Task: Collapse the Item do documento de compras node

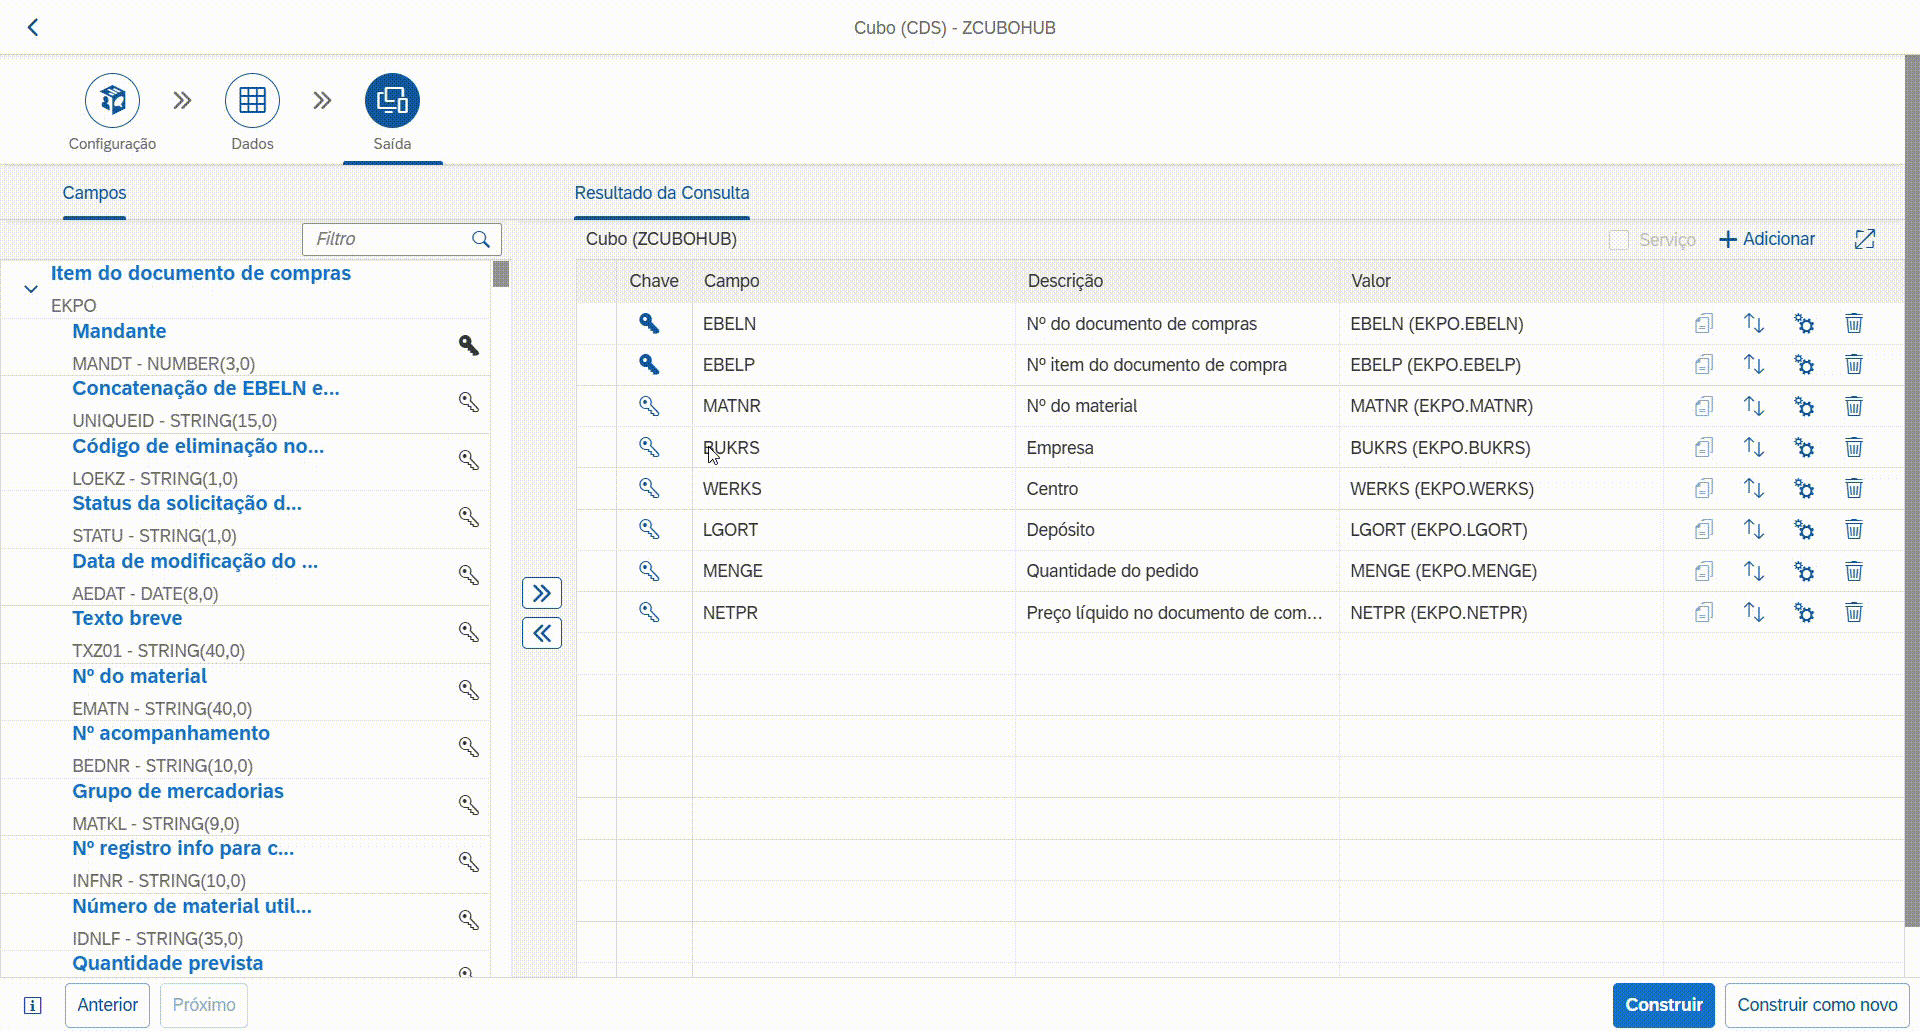Action: (31, 289)
